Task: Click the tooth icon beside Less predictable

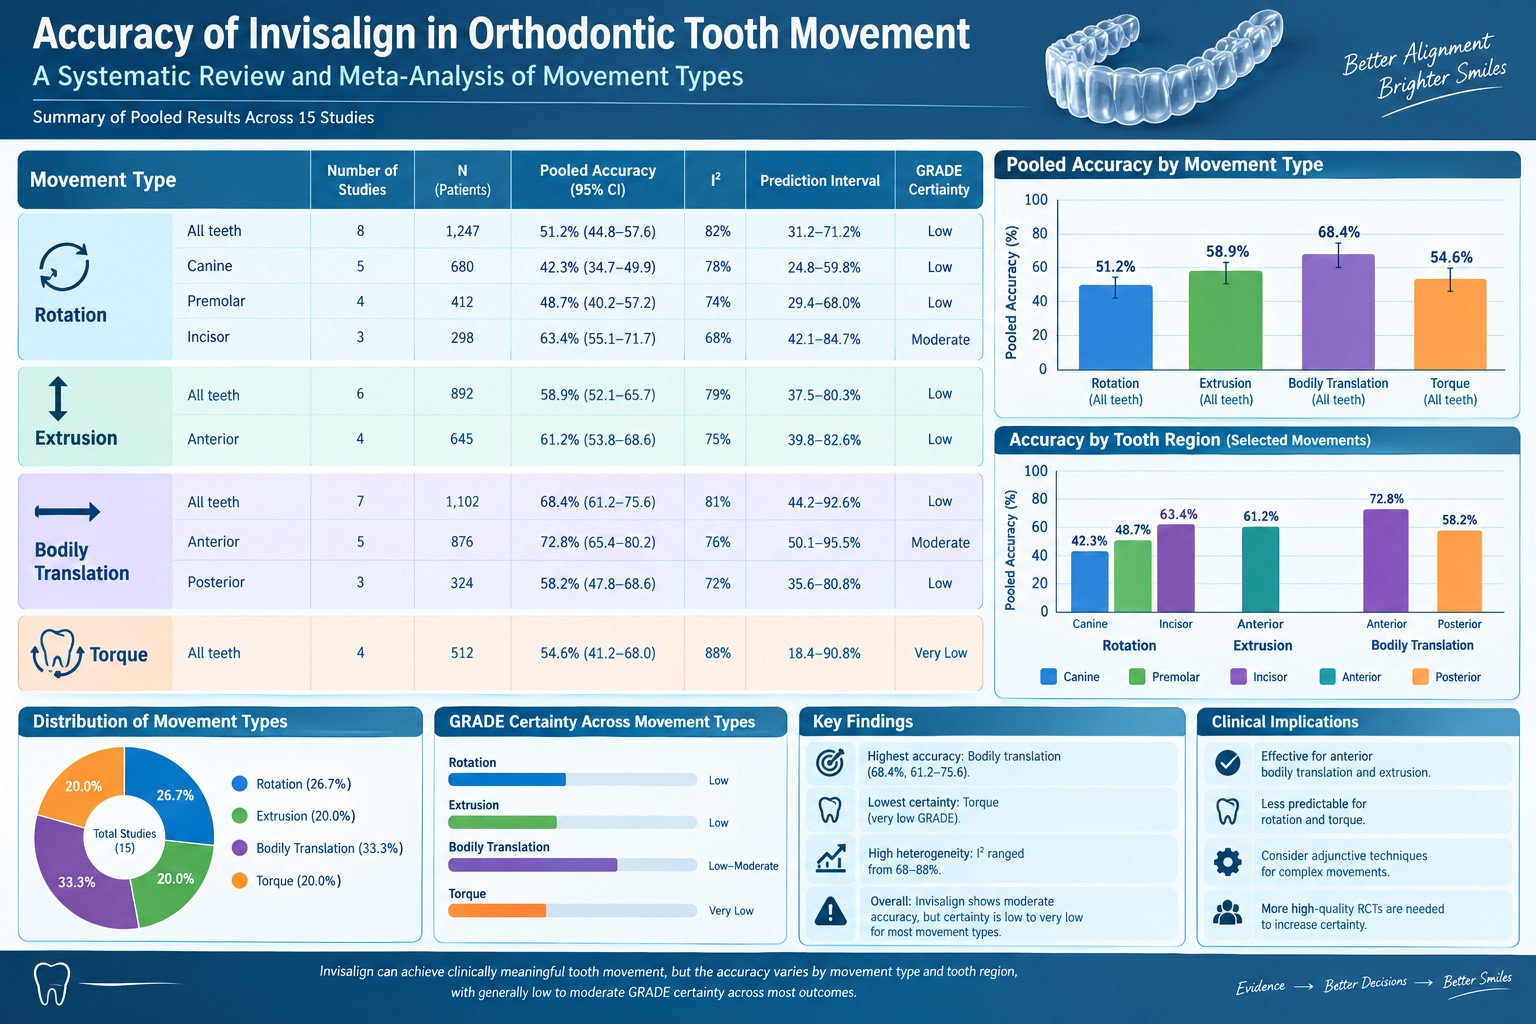Action: tap(1227, 810)
